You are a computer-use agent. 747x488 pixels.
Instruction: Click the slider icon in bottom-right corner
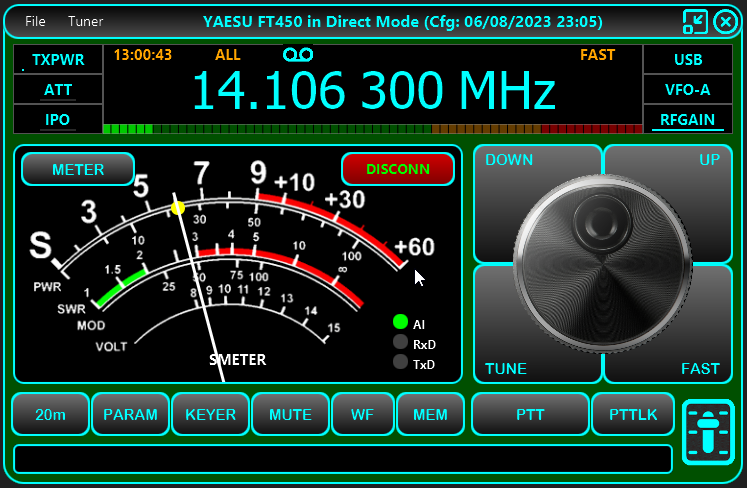click(708, 432)
